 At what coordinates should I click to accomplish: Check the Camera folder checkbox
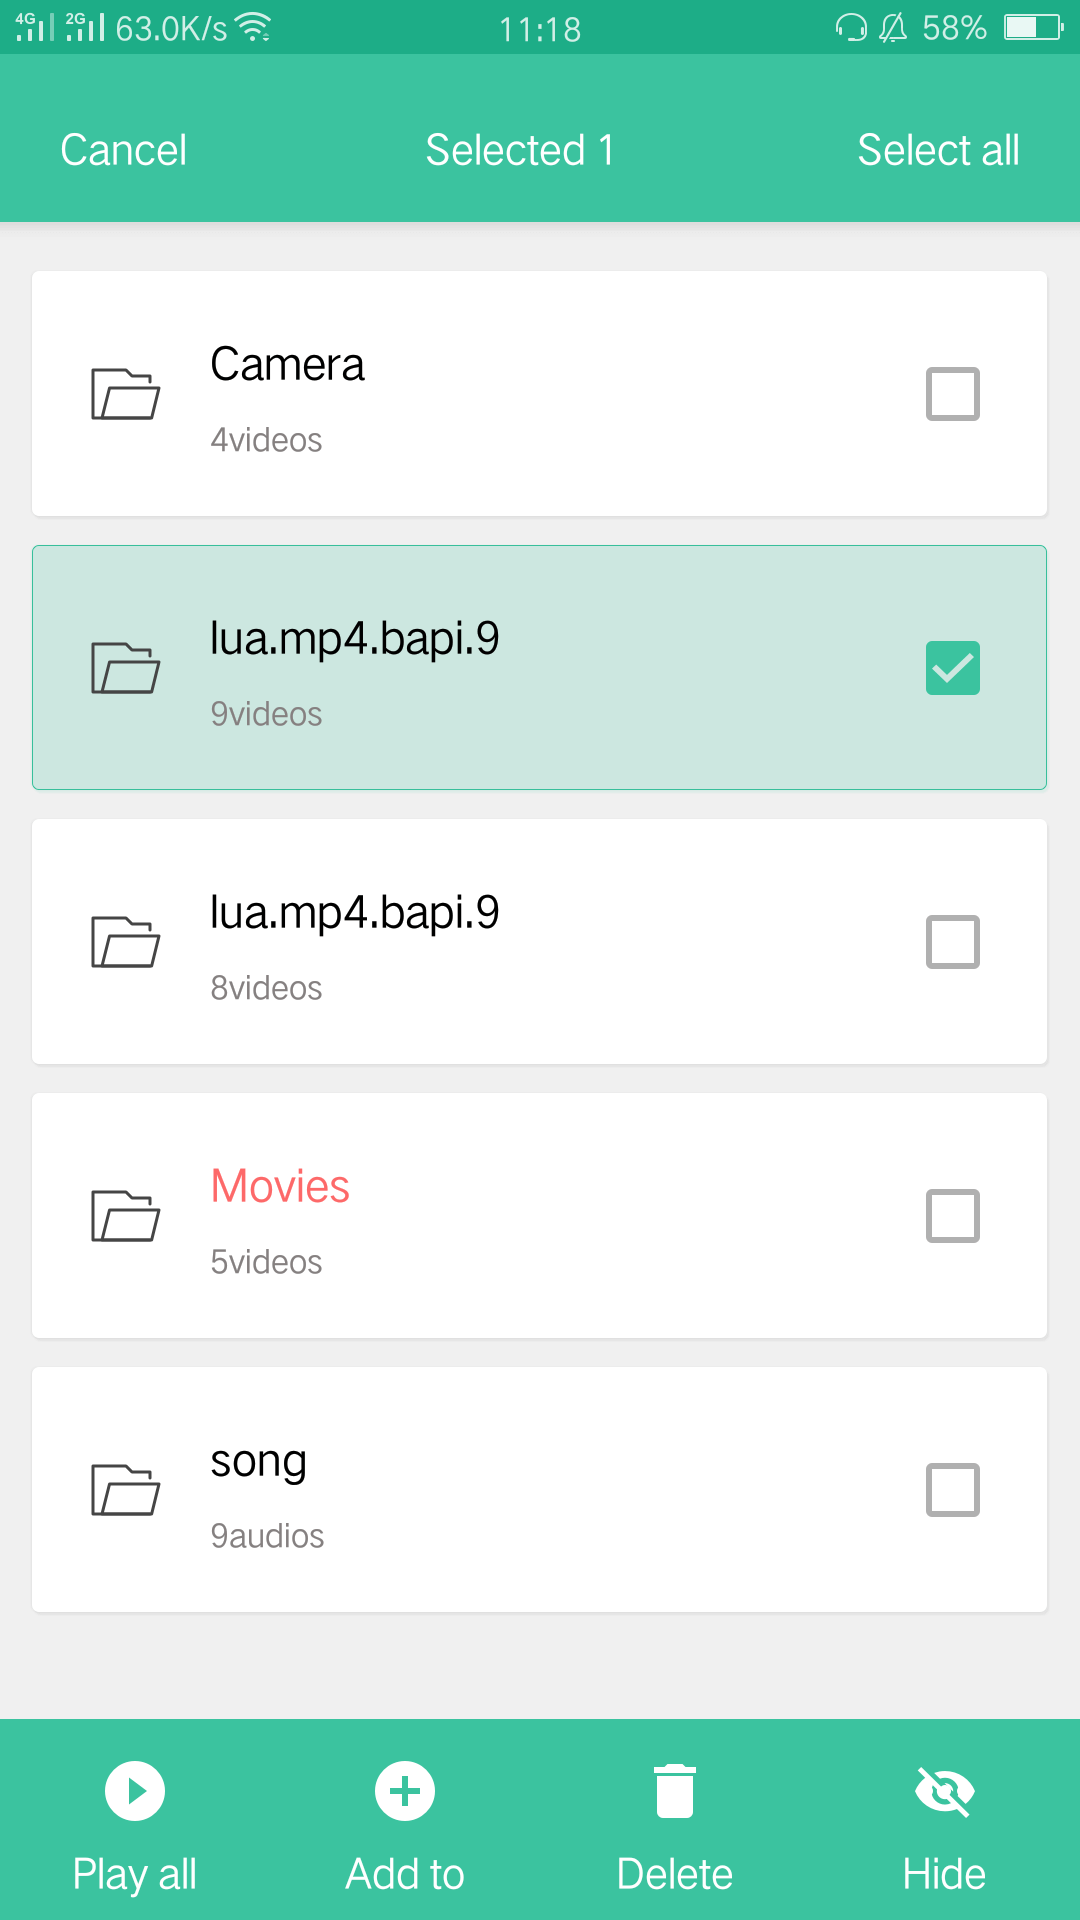point(952,394)
